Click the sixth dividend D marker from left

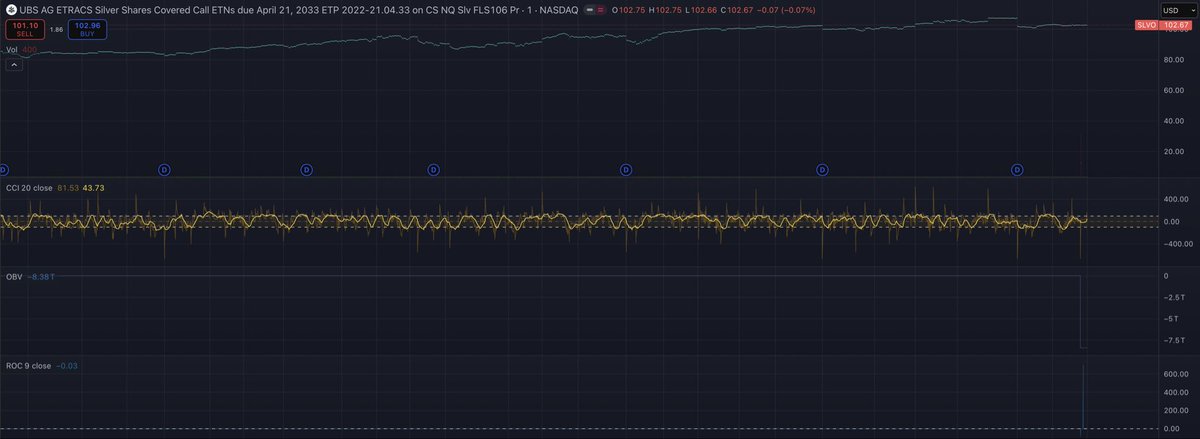pos(821,170)
